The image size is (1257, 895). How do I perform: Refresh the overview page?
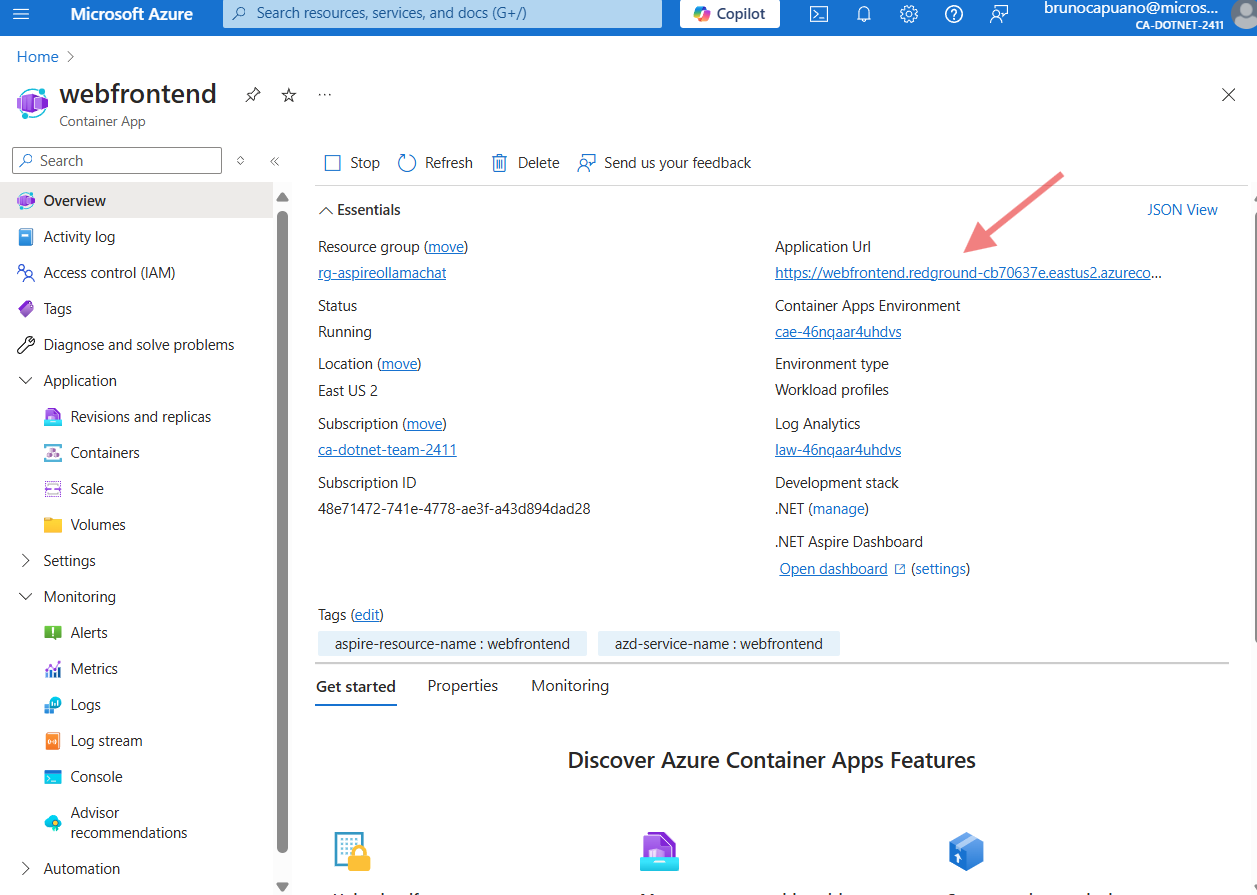[435, 163]
